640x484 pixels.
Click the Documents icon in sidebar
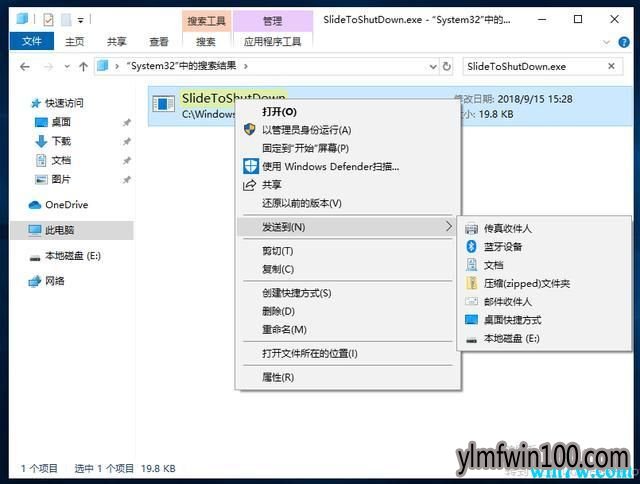pyautogui.click(x=41, y=160)
